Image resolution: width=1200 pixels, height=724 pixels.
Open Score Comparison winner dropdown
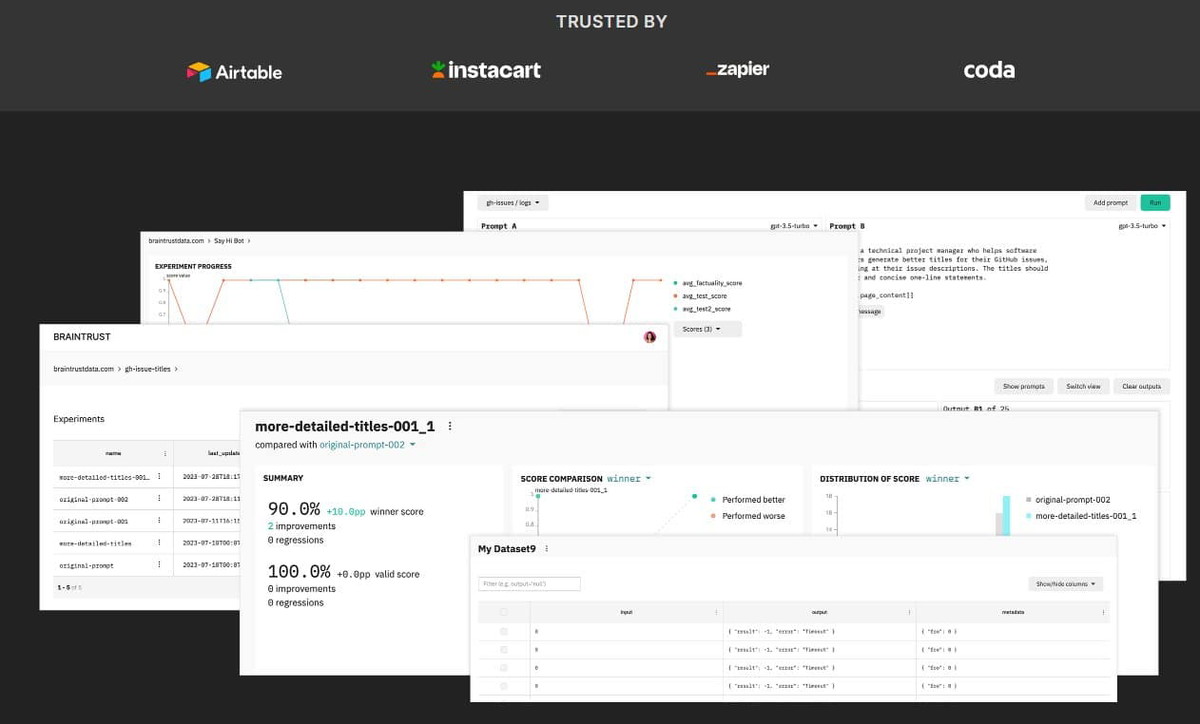click(x=629, y=479)
